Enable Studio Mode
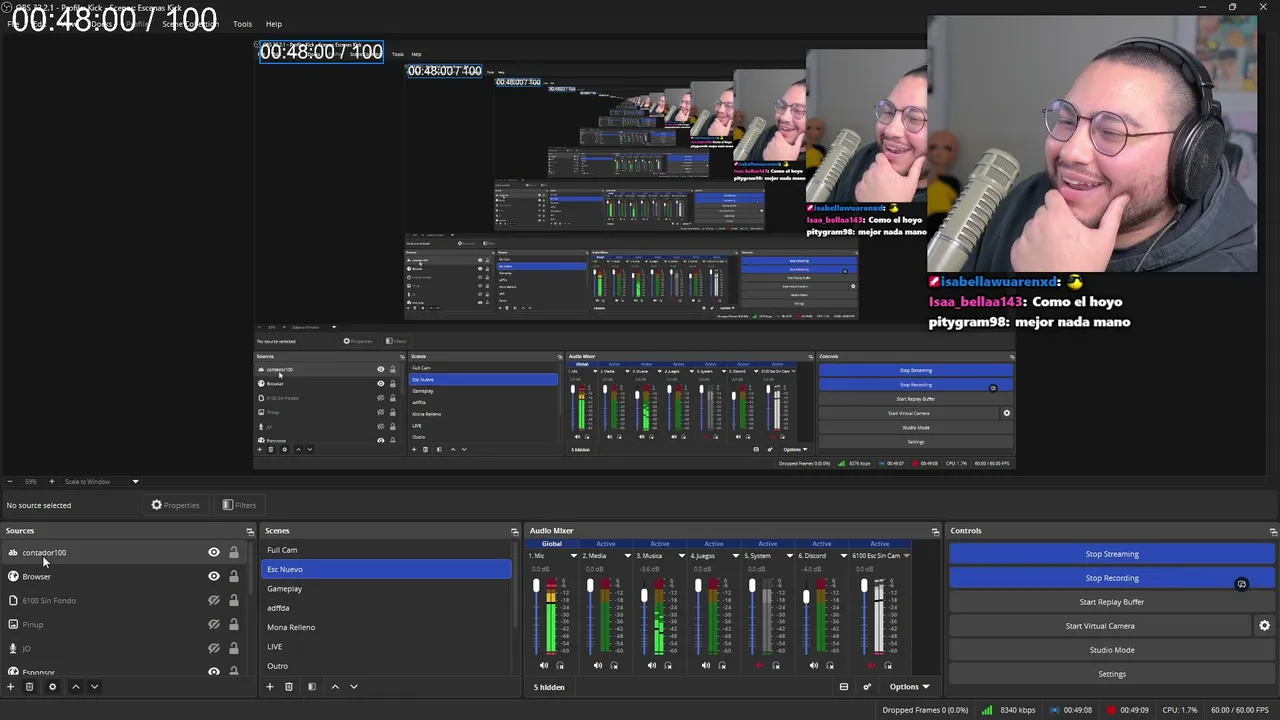 1112,650
